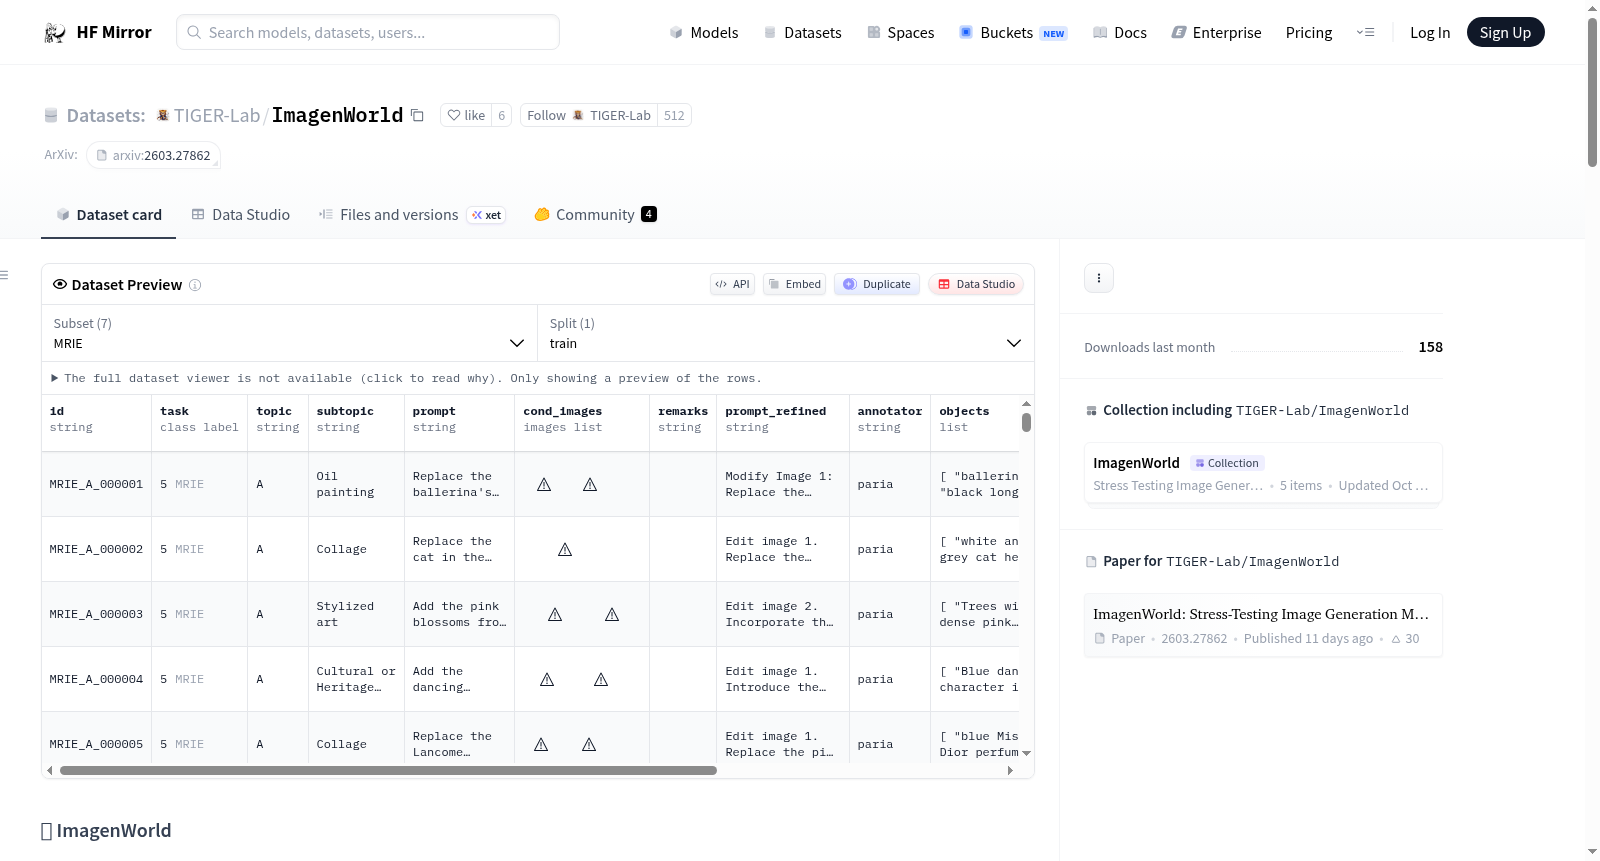Image resolution: width=1600 pixels, height=861 pixels.
Task: Click the Duplicate button
Action: [877, 285]
